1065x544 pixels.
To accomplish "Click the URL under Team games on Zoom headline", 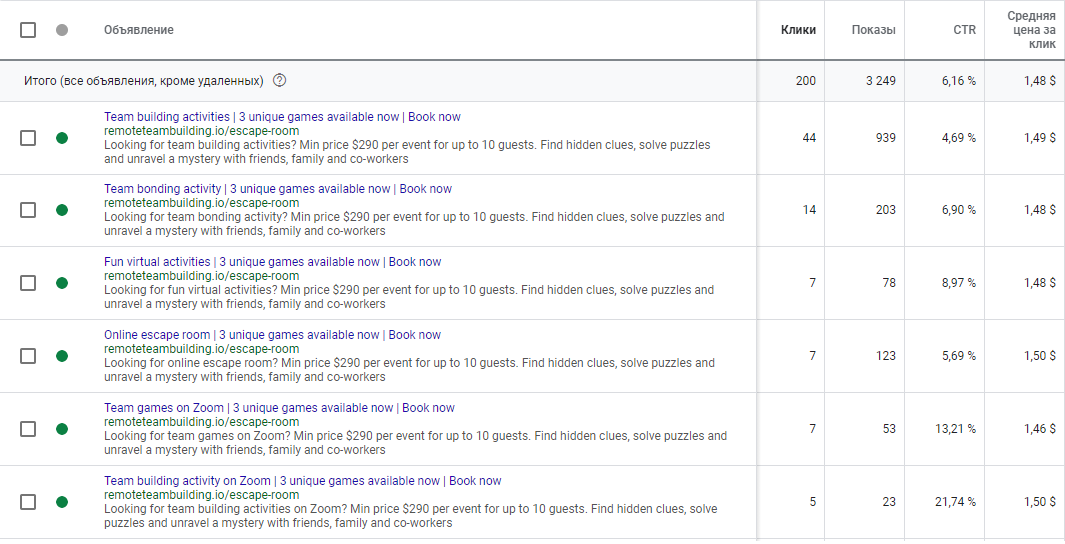I will [x=201, y=422].
